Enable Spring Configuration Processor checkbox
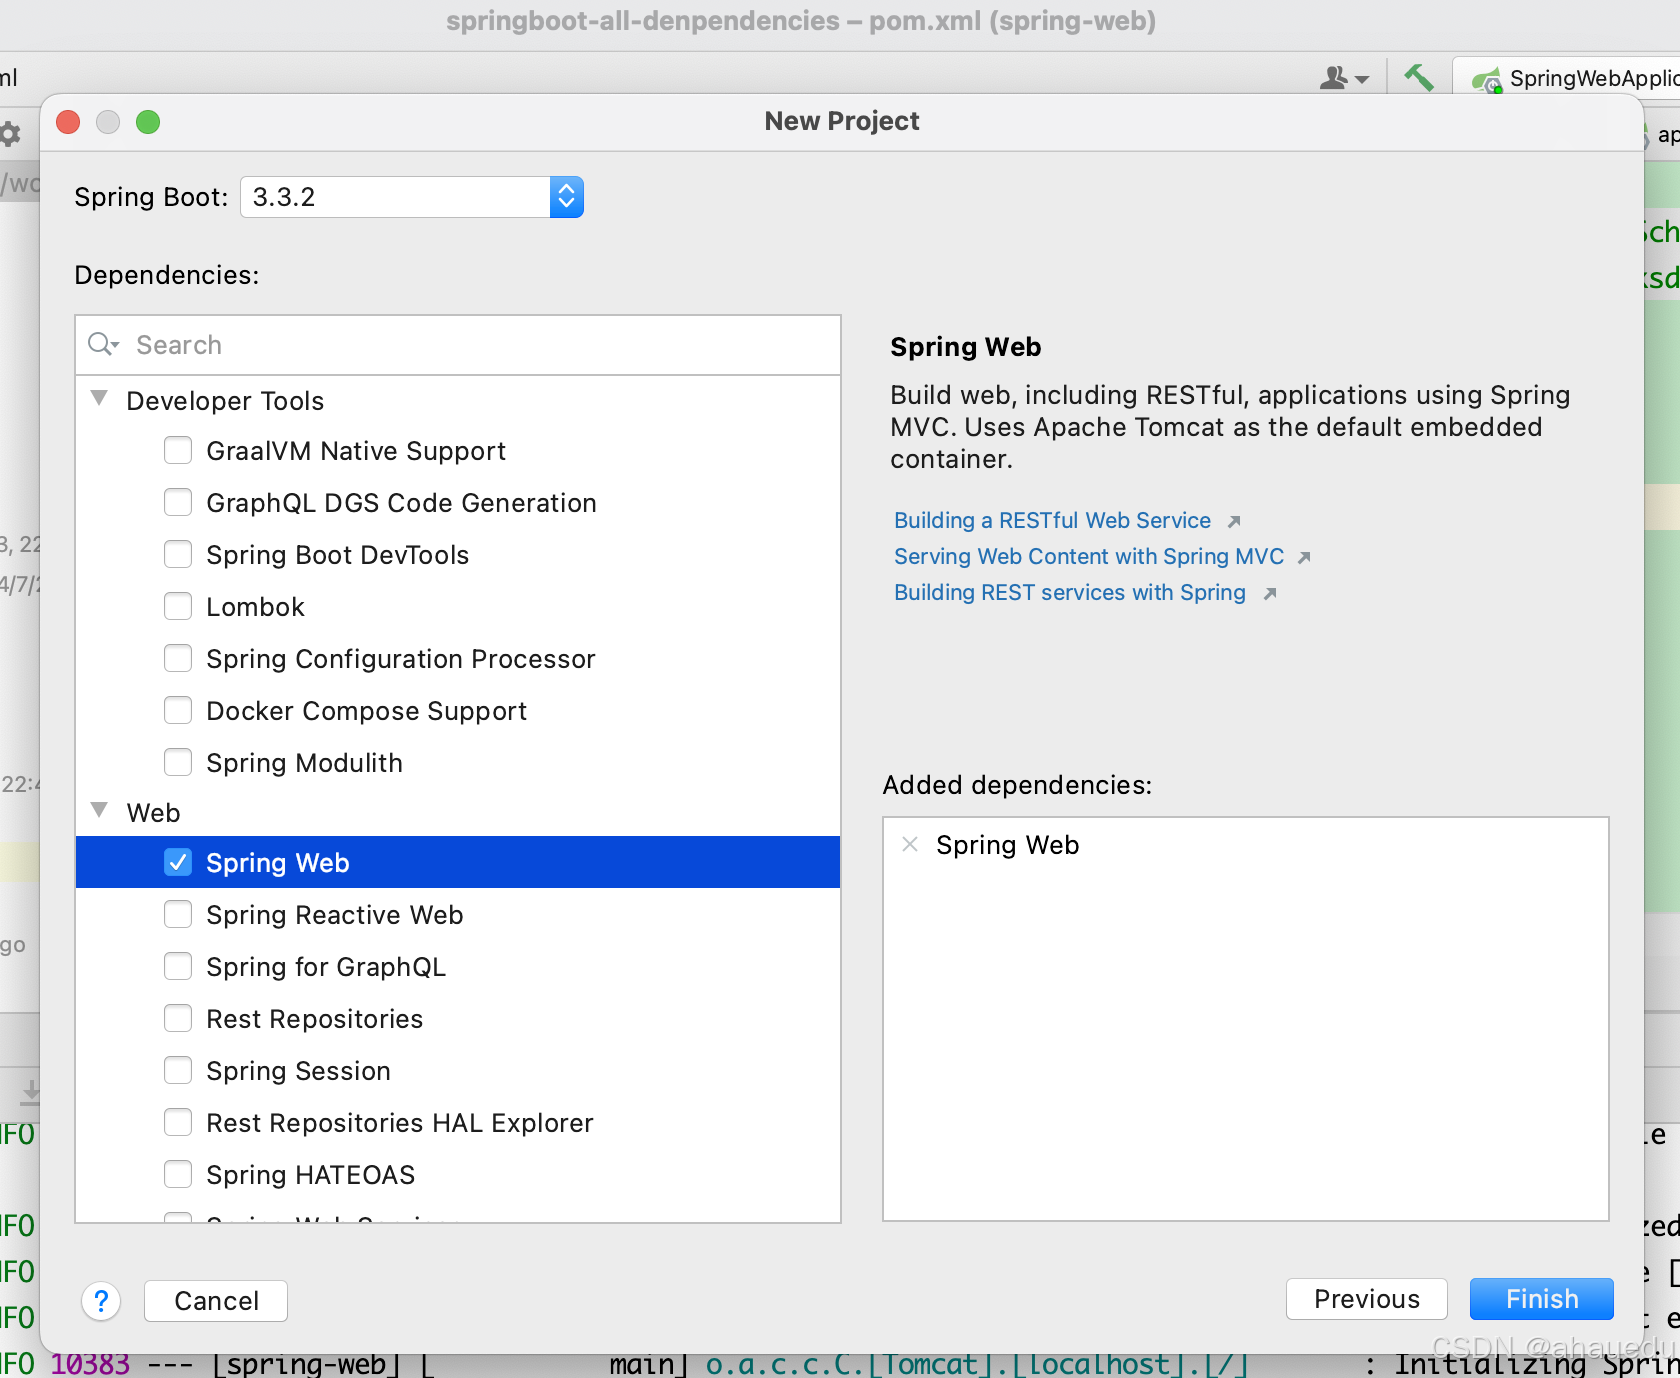1680x1378 pixels. 178,658
